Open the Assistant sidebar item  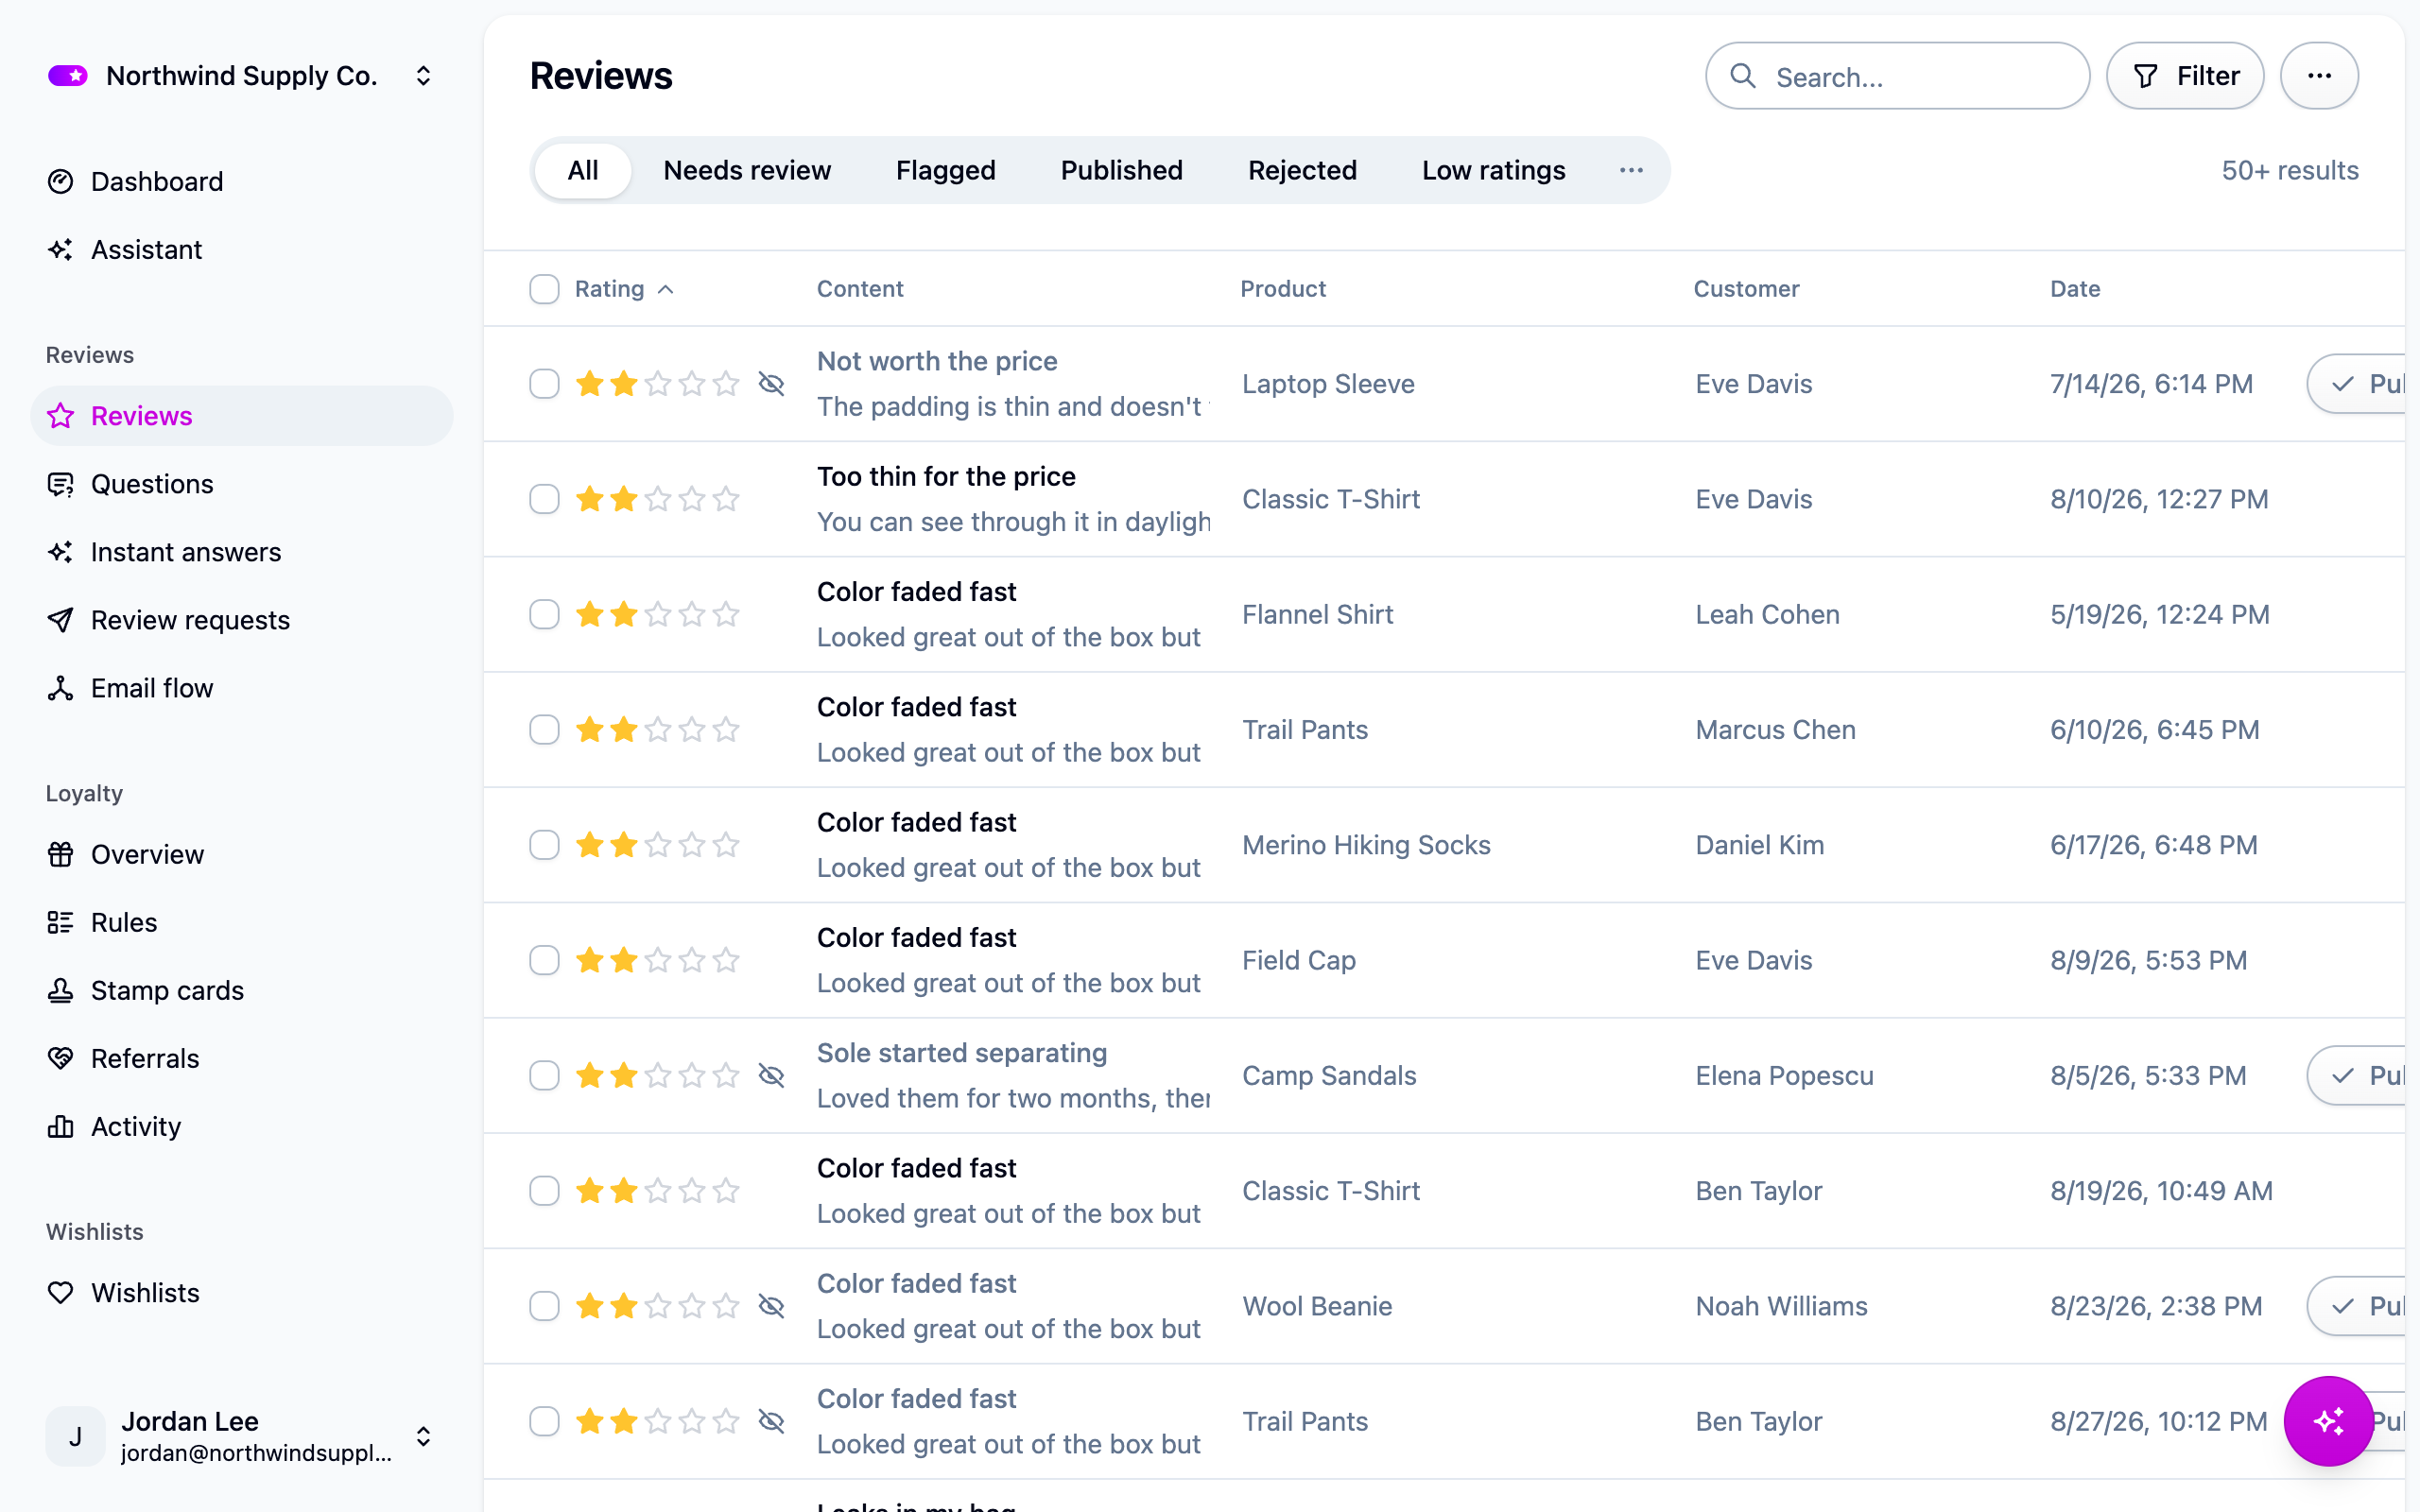(241, 249)
